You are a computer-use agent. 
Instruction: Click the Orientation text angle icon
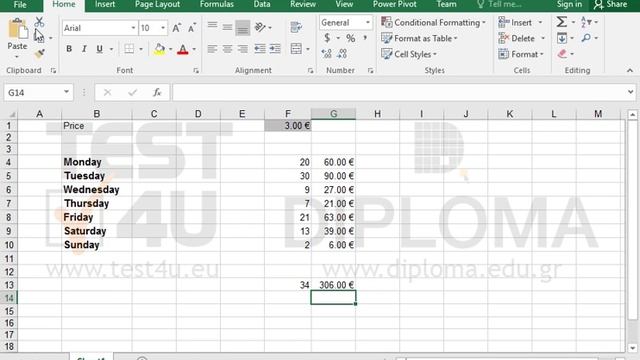260,27
